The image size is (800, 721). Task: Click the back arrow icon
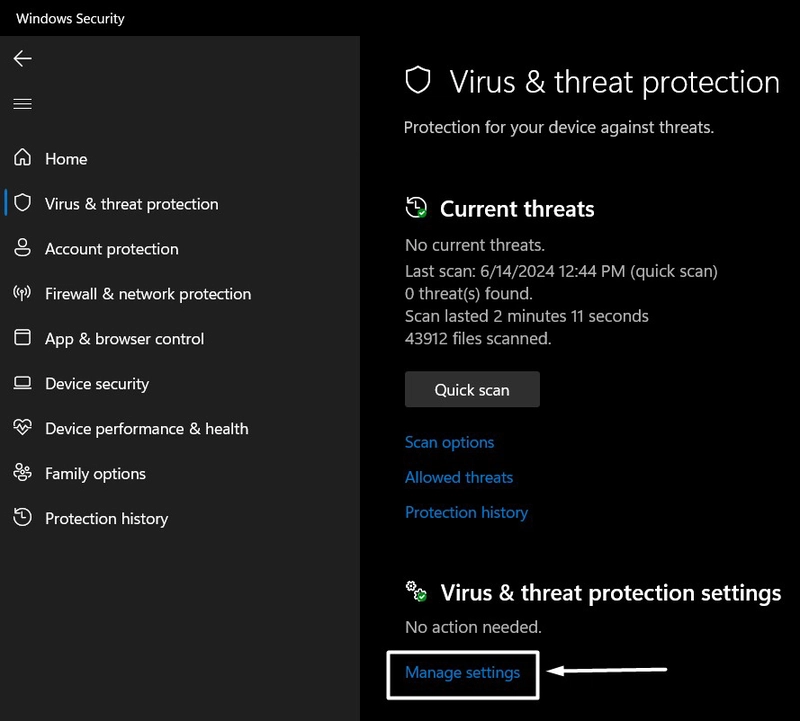click(x=23, y=59)
